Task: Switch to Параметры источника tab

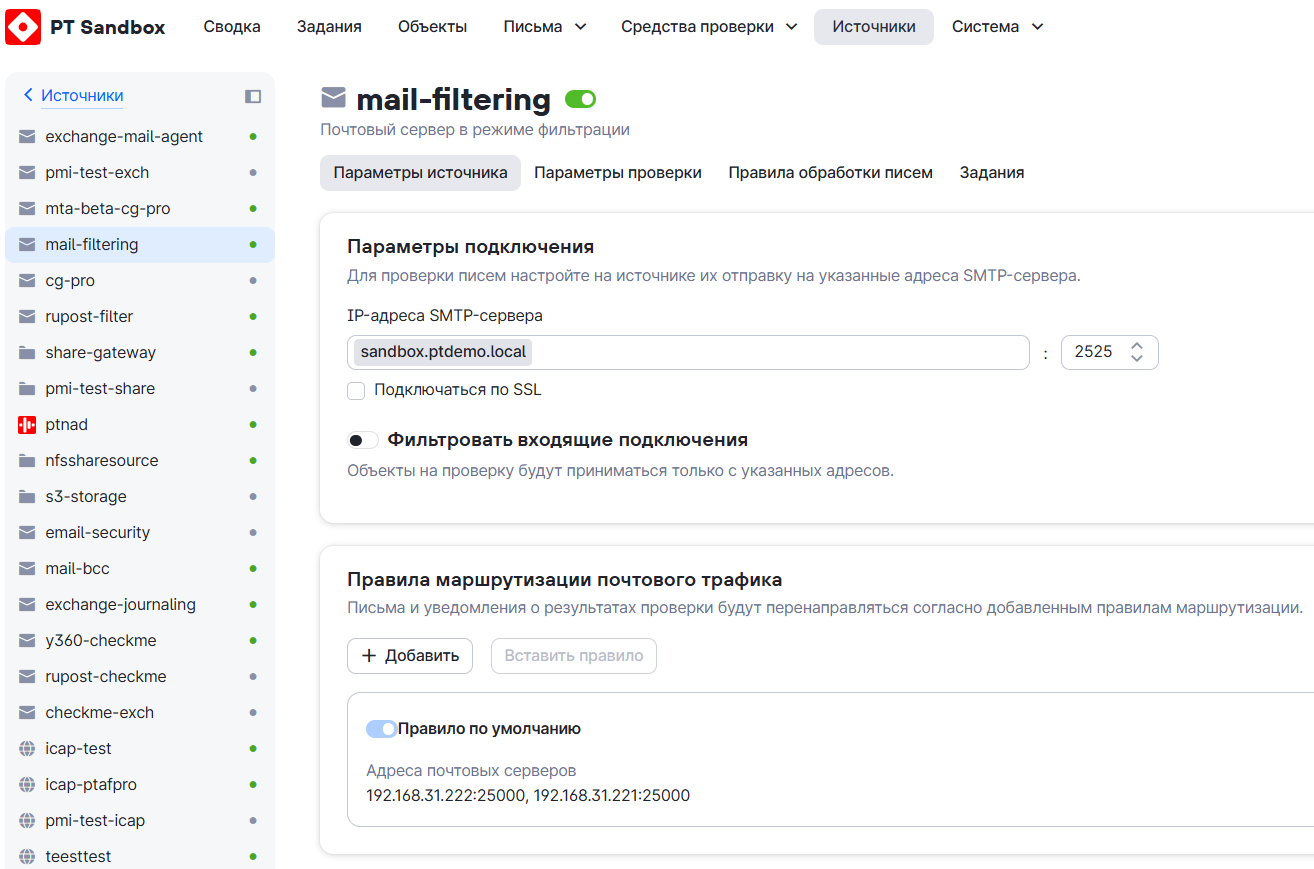Action: 421,173
